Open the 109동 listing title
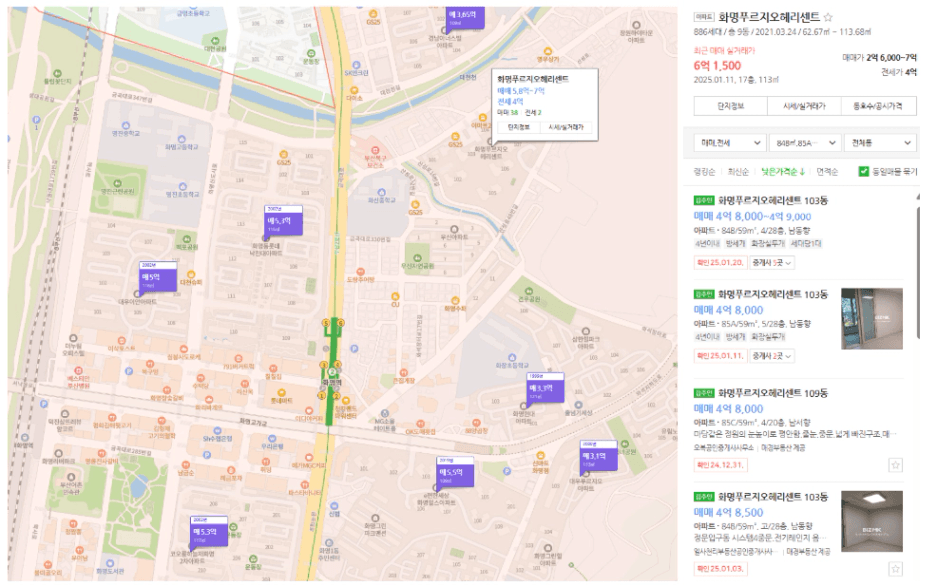The image size is (937, 586). (773, 393)
